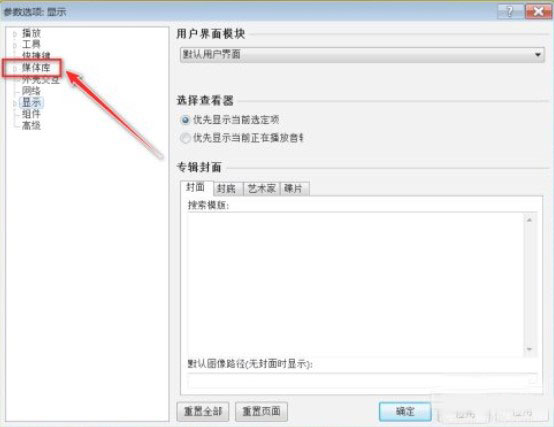Click the help question mark button
The image size is (554, 427).
[x=510, y=12]
